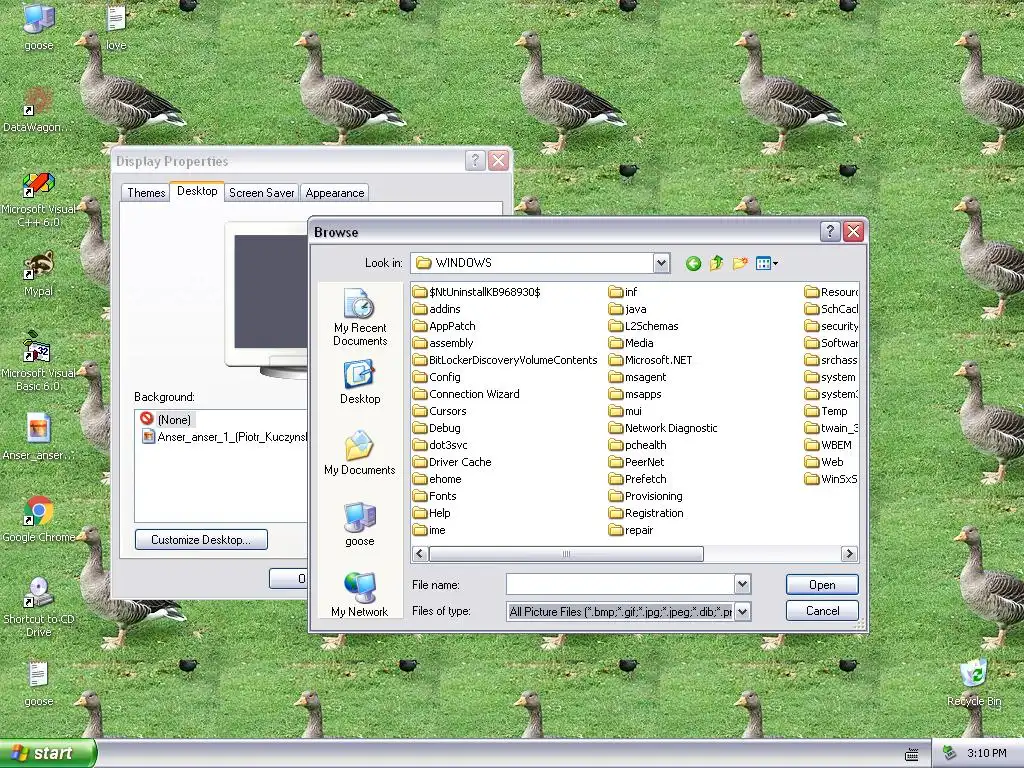Expand the File name dropdown arrow
This screenshot has height=768, width=1024.
click(x=743, y=584)
